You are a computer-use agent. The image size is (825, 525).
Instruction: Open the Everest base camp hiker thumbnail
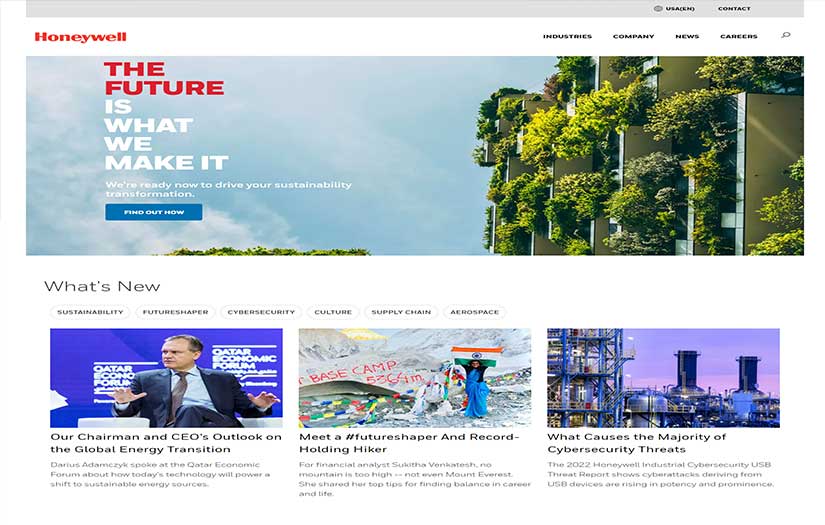(x=415, y=378)
